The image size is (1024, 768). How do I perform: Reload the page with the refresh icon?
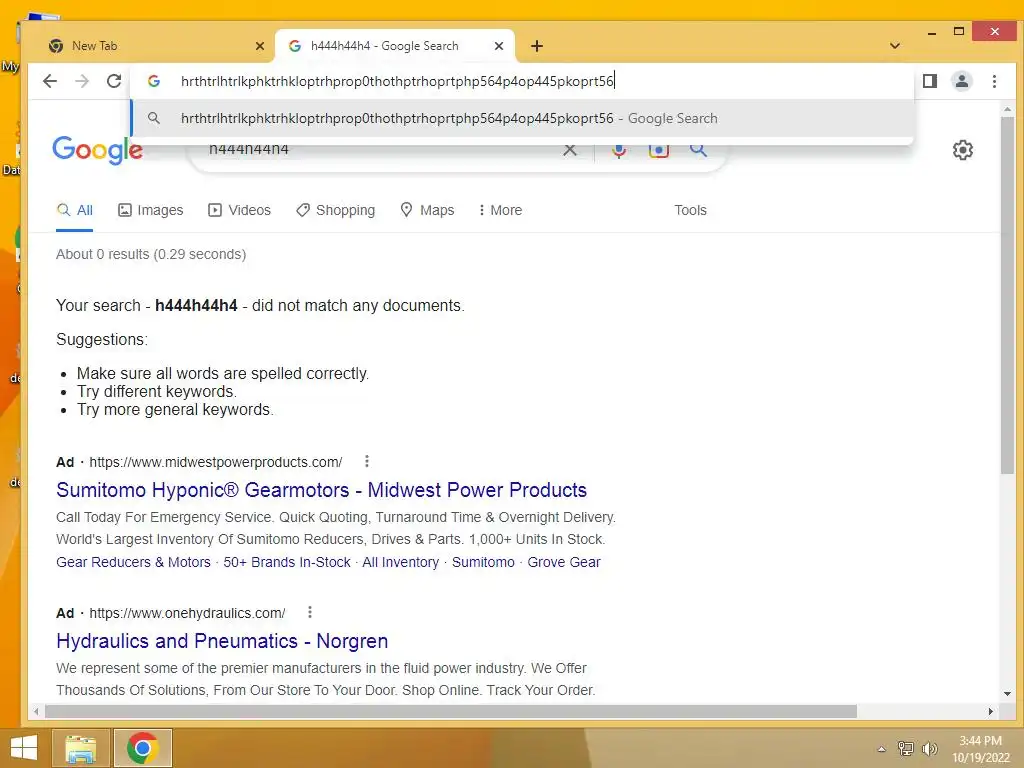tap(114, 81)
